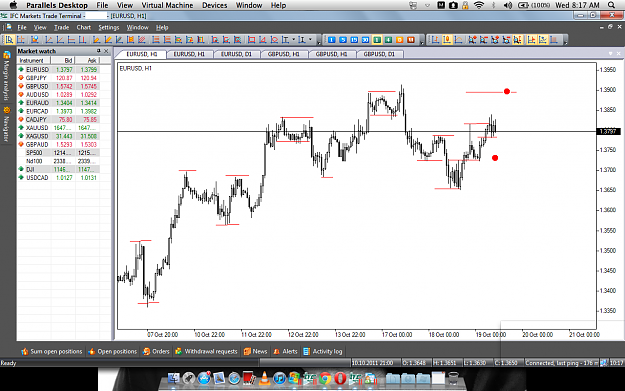625x391 pixels.
Task: Open Devices menu in macOS bar
Action: click(214, 5)
